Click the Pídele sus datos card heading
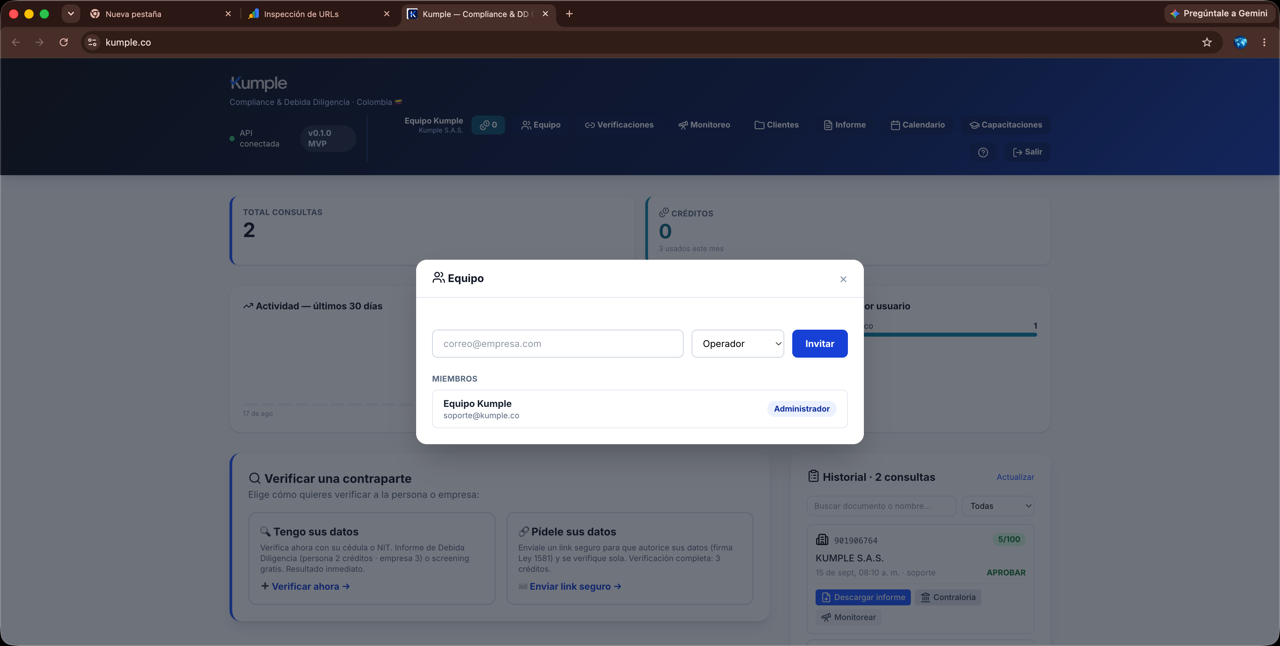The image size is (1280, 646). click(573, 532)
